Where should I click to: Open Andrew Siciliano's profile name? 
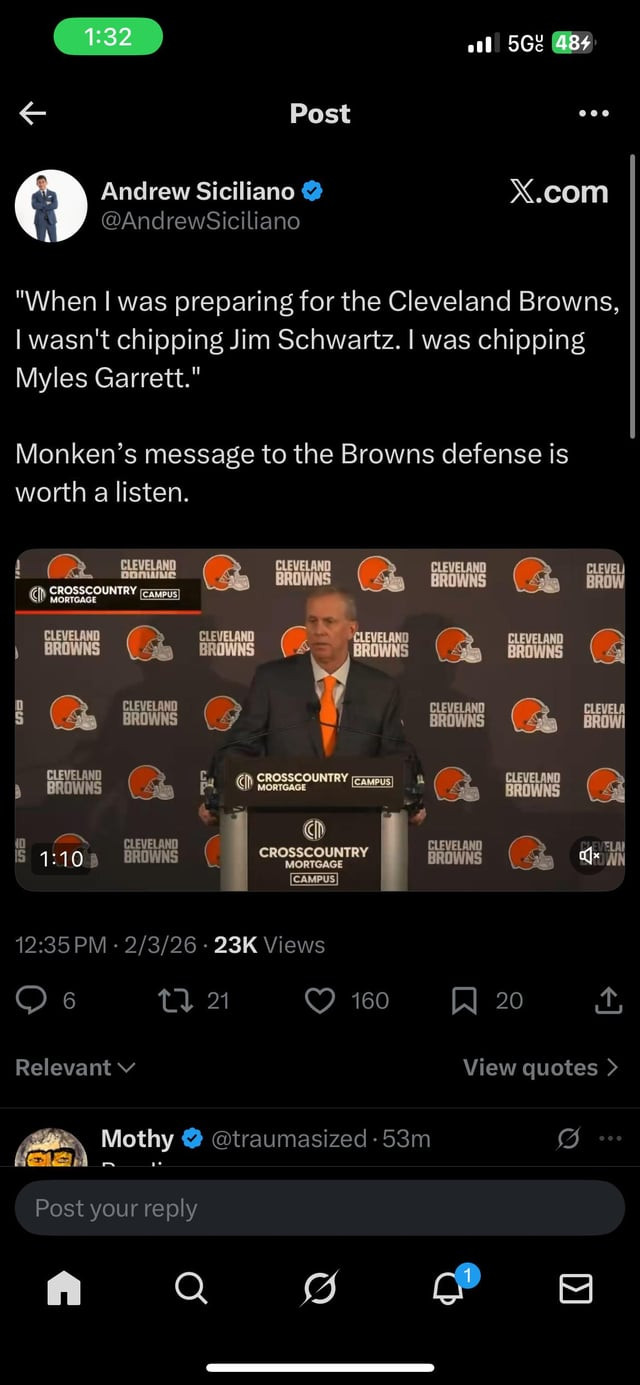click(x=198, y=191)
